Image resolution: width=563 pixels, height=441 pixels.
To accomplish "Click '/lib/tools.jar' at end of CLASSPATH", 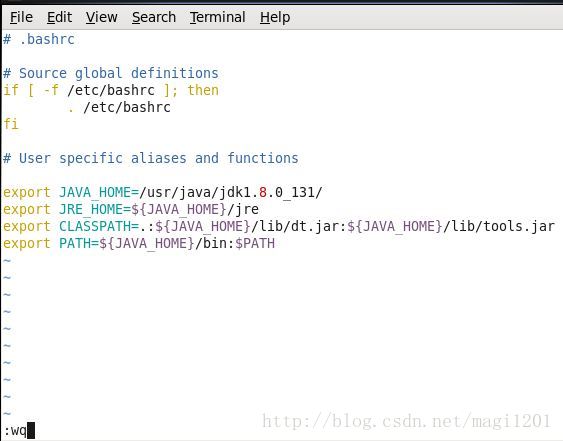I will (x=499, y=226).
